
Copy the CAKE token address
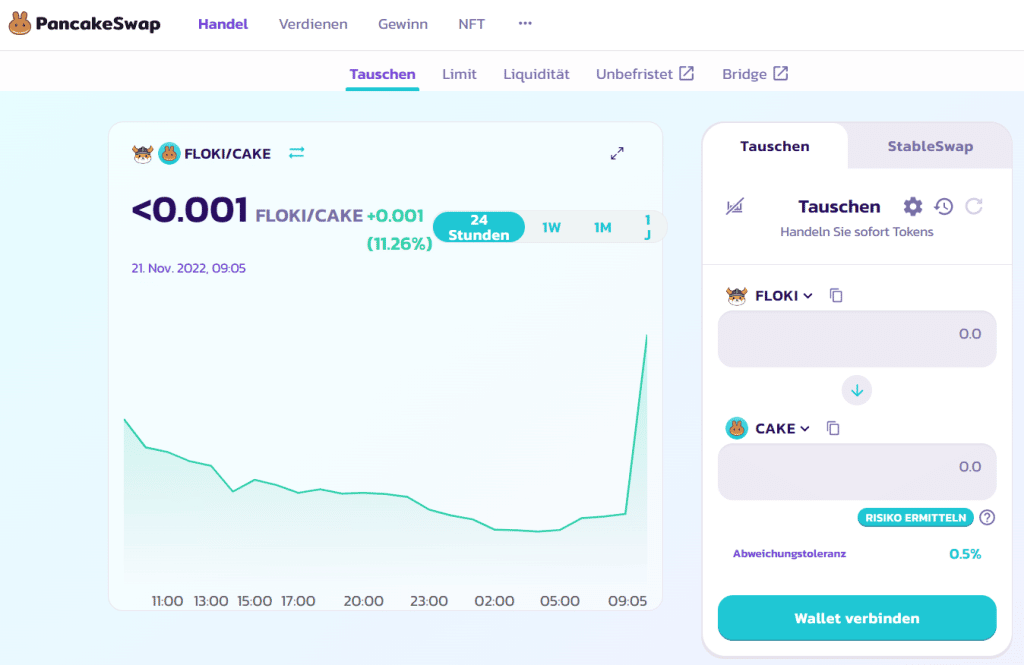click(x=833, y=429)
